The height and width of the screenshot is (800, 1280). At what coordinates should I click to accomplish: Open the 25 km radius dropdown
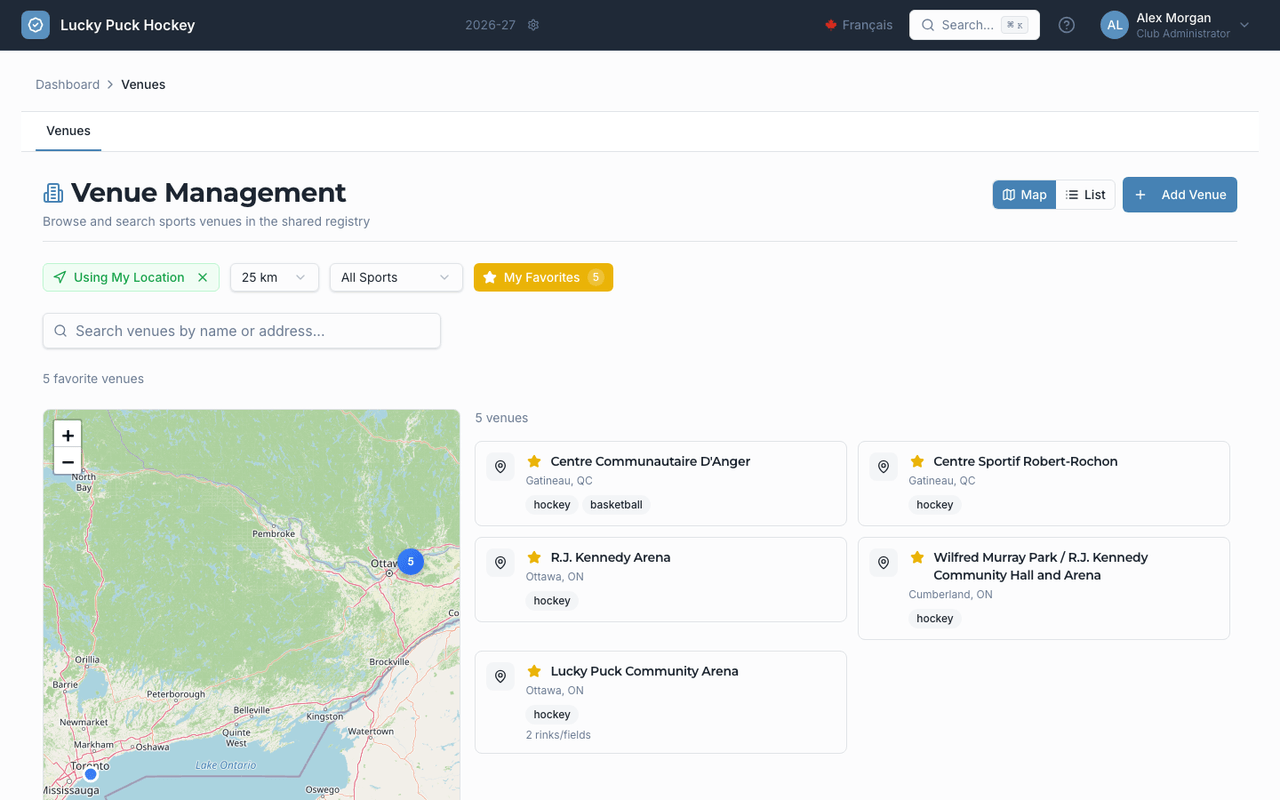[274, 277]
